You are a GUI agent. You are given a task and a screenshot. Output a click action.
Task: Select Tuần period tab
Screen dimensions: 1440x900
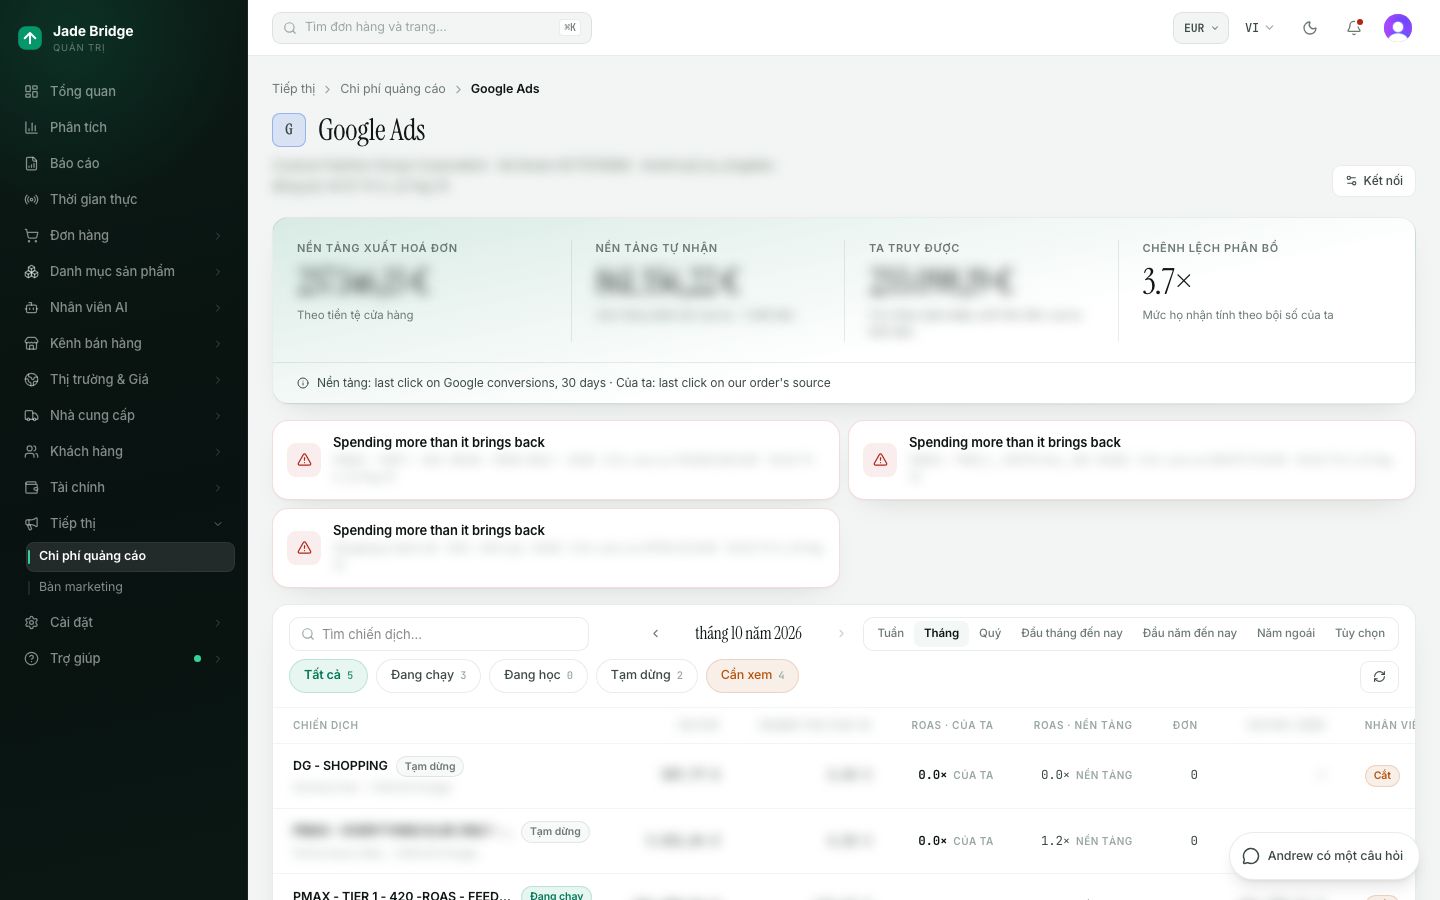point(890,633)
